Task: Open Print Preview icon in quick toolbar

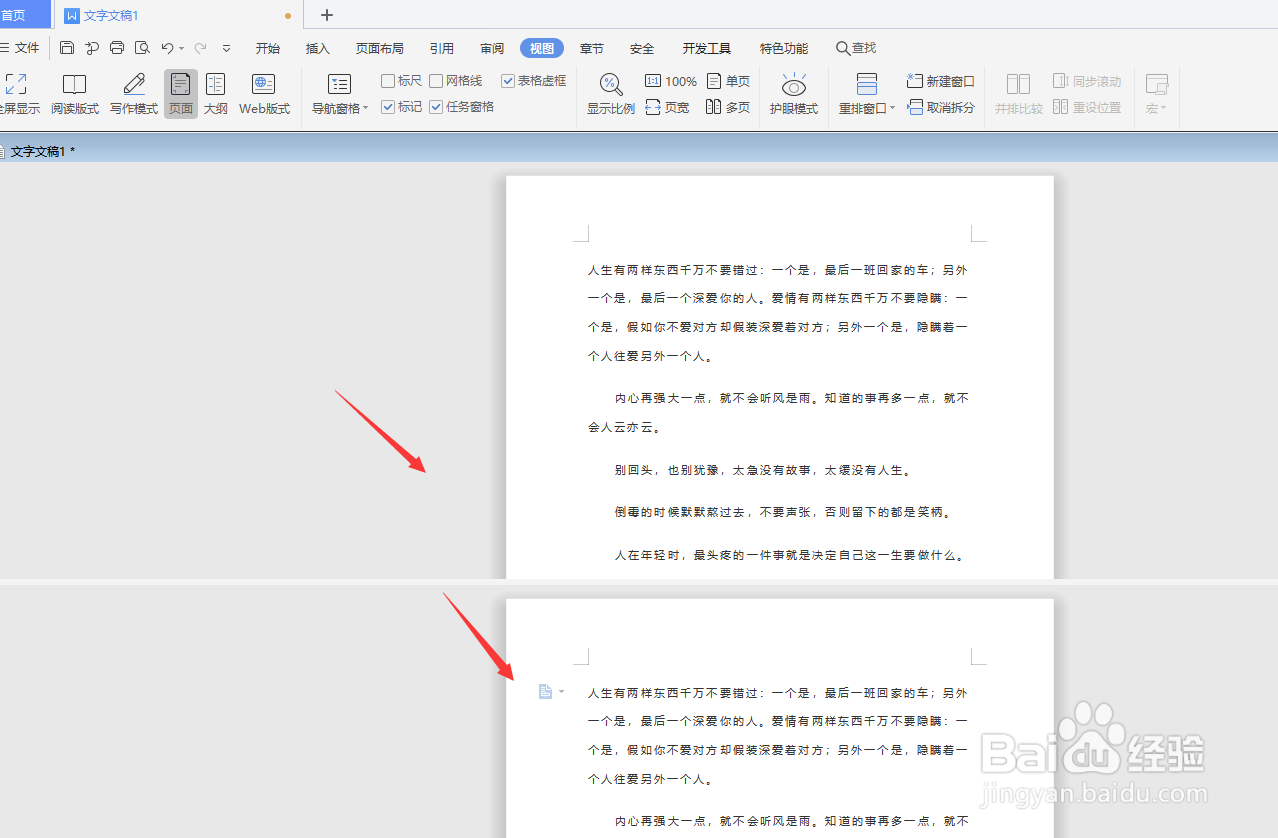Action: coord(142,48)
